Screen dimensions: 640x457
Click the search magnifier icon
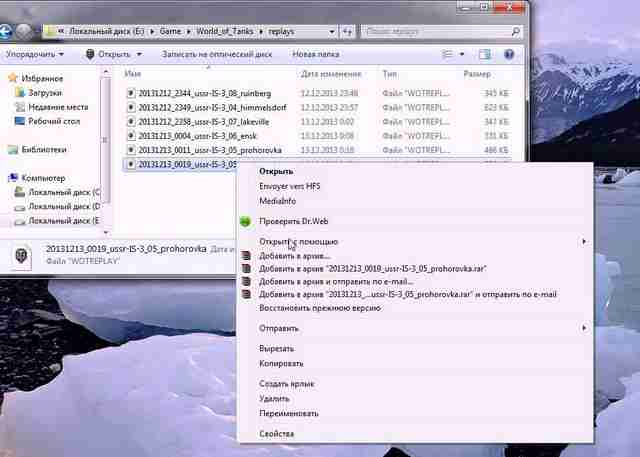click(515, 31)
